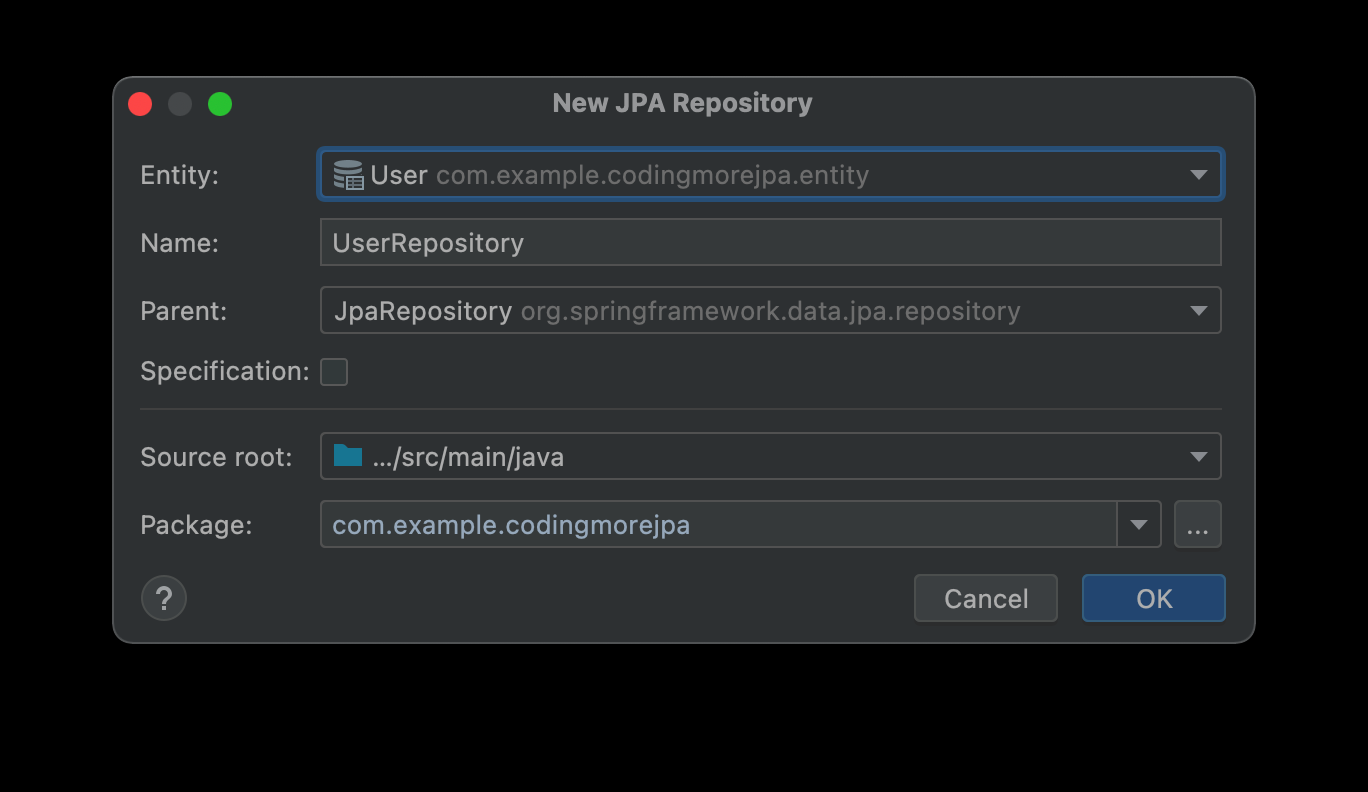Image resolution: width=1368 pixels, height=792 pixels.
Task: Click the green zoom window button
Action: click(220, 104)
